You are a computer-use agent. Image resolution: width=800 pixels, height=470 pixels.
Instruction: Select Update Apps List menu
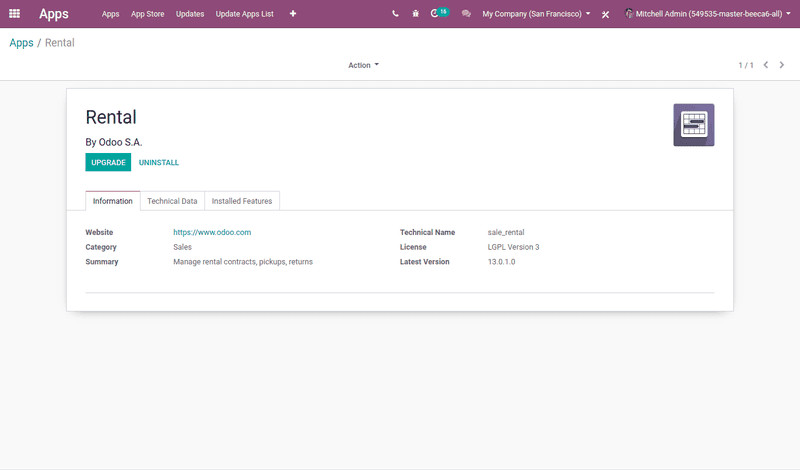244,14
